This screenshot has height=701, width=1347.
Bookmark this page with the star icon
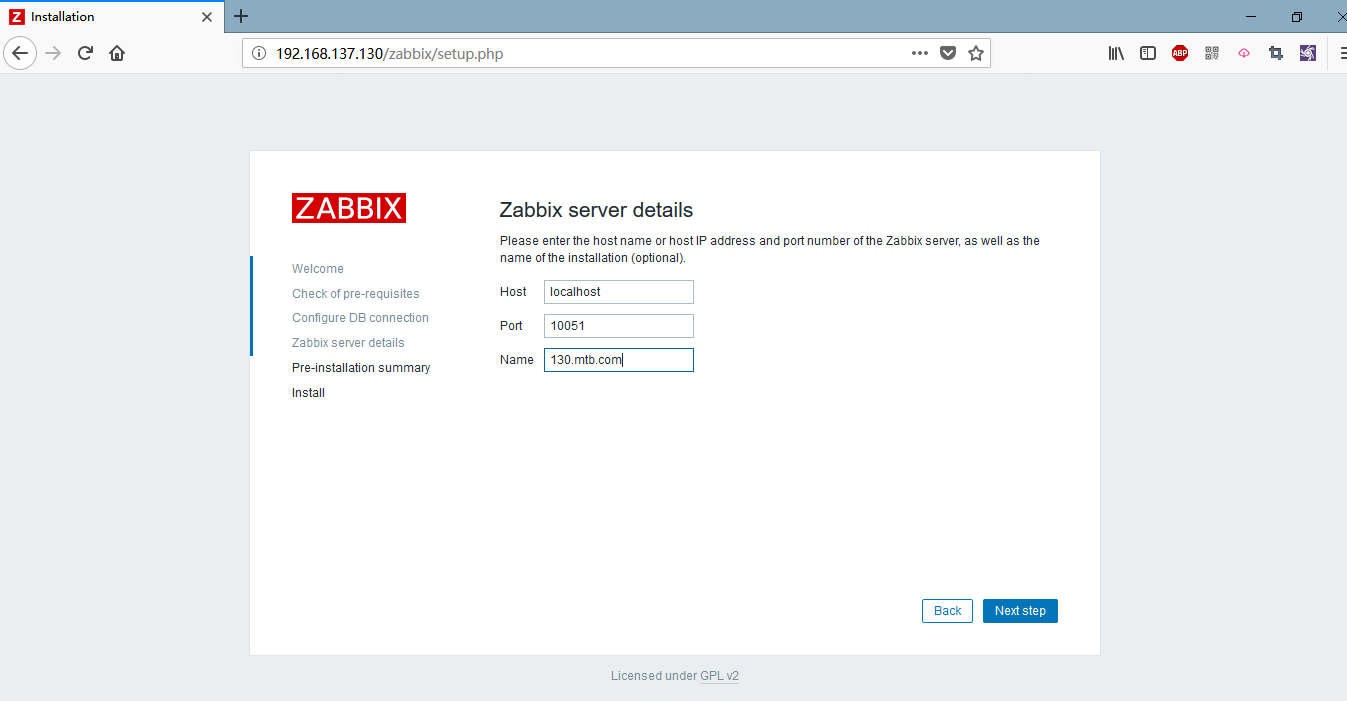976,53
